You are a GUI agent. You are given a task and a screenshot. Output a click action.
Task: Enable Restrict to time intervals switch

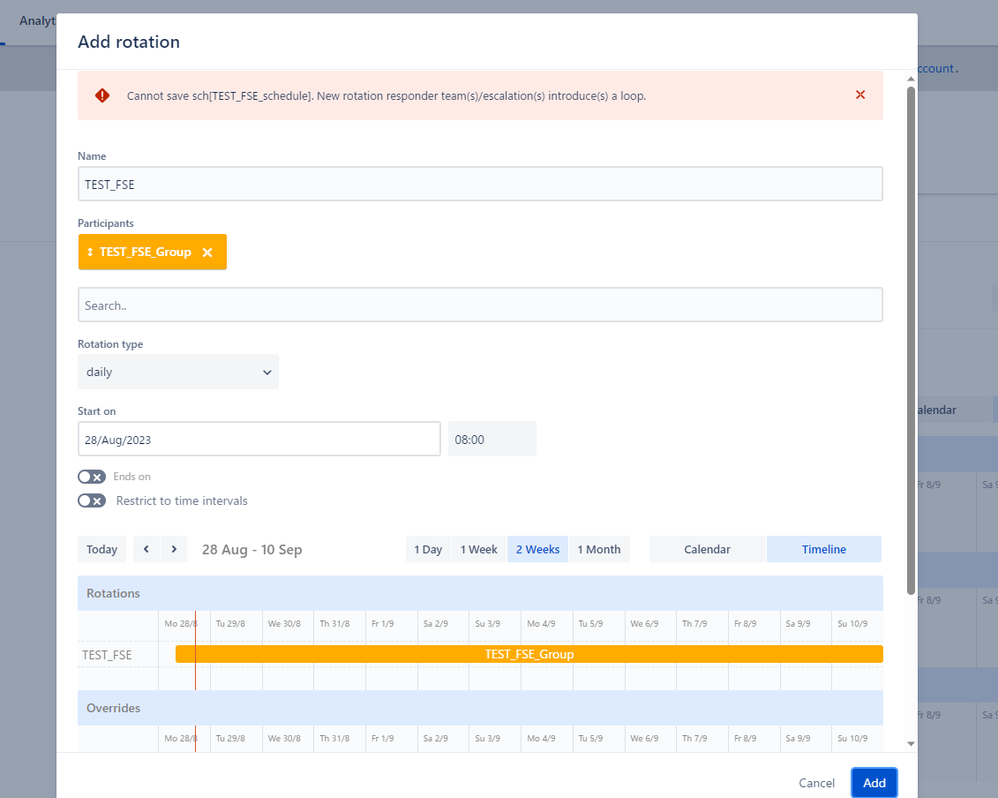(x=92, y=501)
